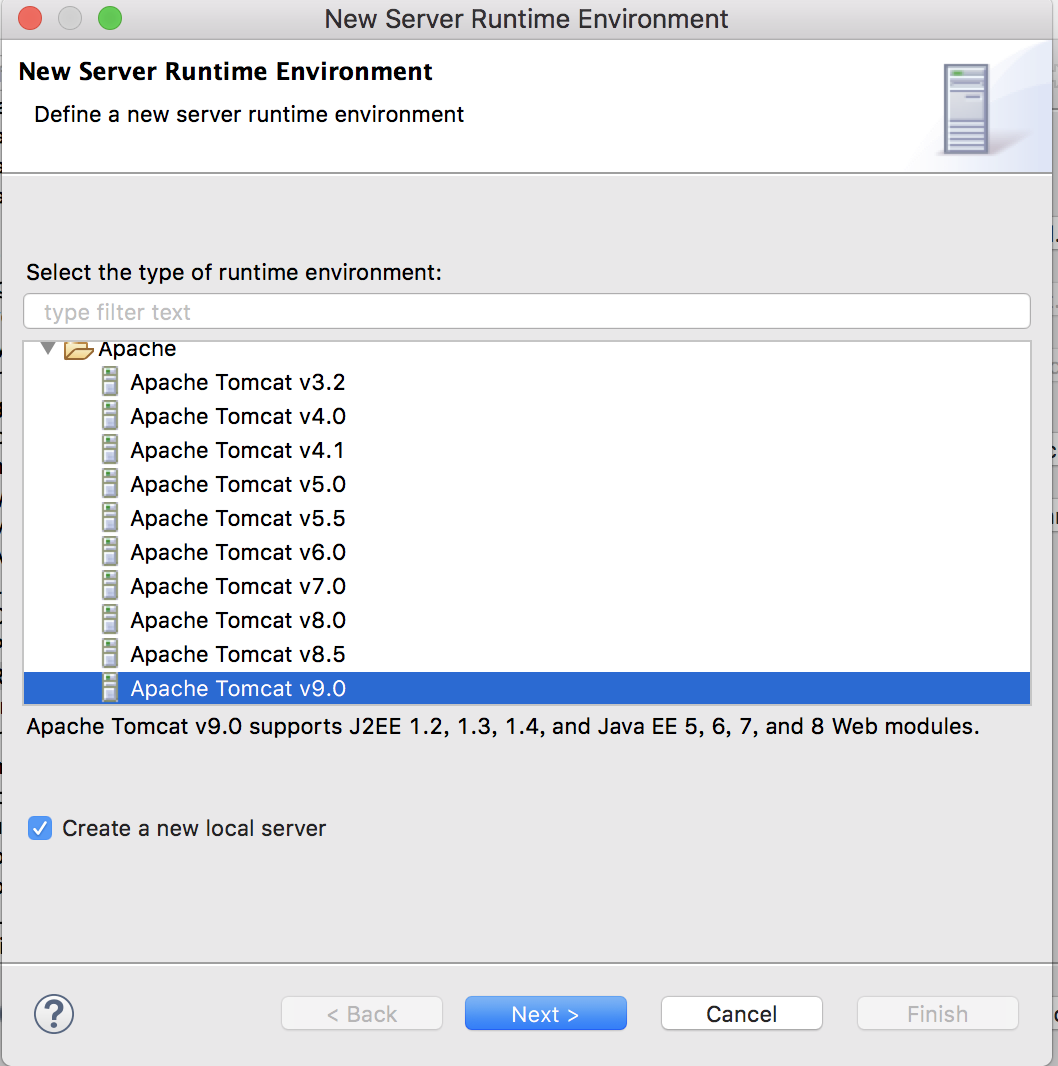
Task: Click the server icon beside Apache Tomcat v9.0
Action: coord(109,687)
